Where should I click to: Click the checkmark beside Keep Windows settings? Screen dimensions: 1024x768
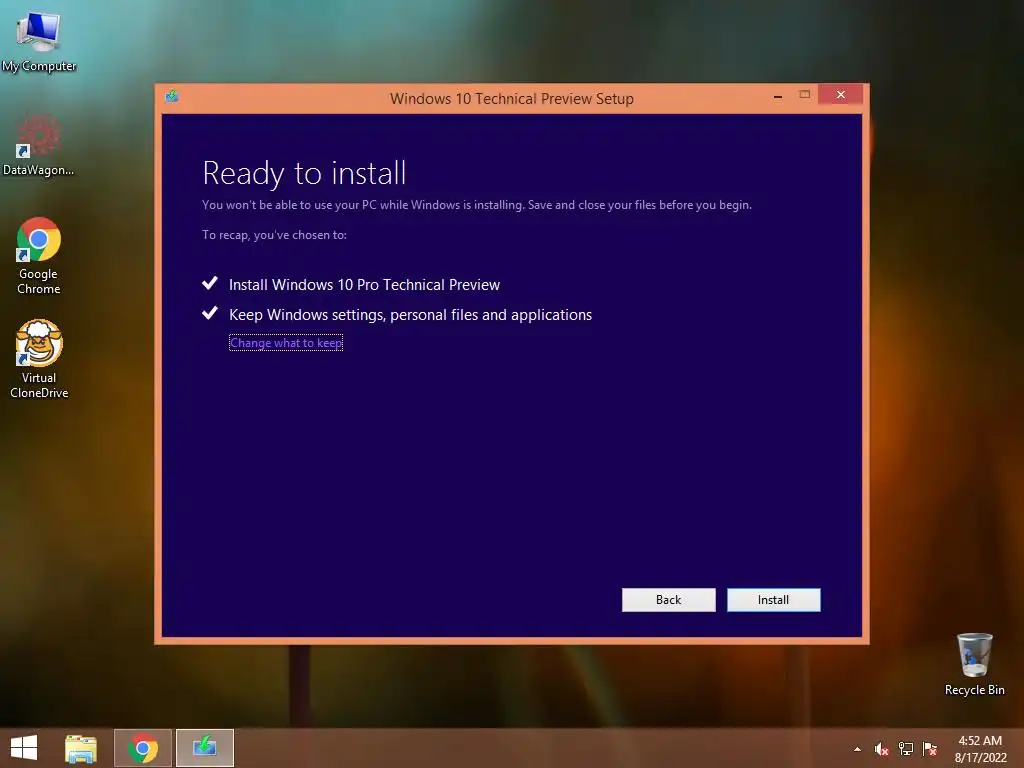click(210, 313)
